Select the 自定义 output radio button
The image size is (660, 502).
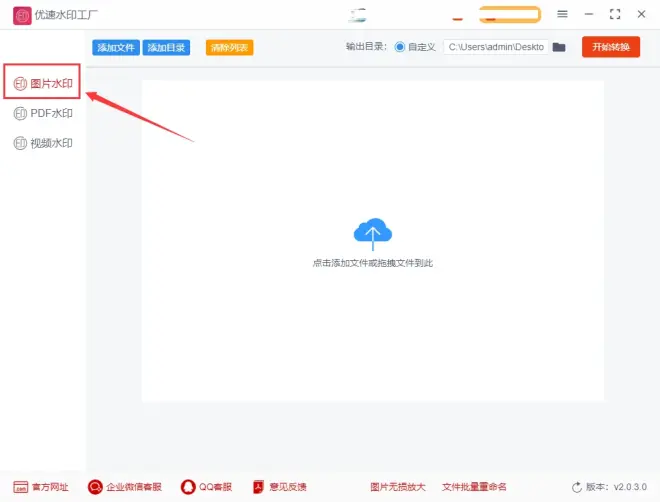point(400,47)
